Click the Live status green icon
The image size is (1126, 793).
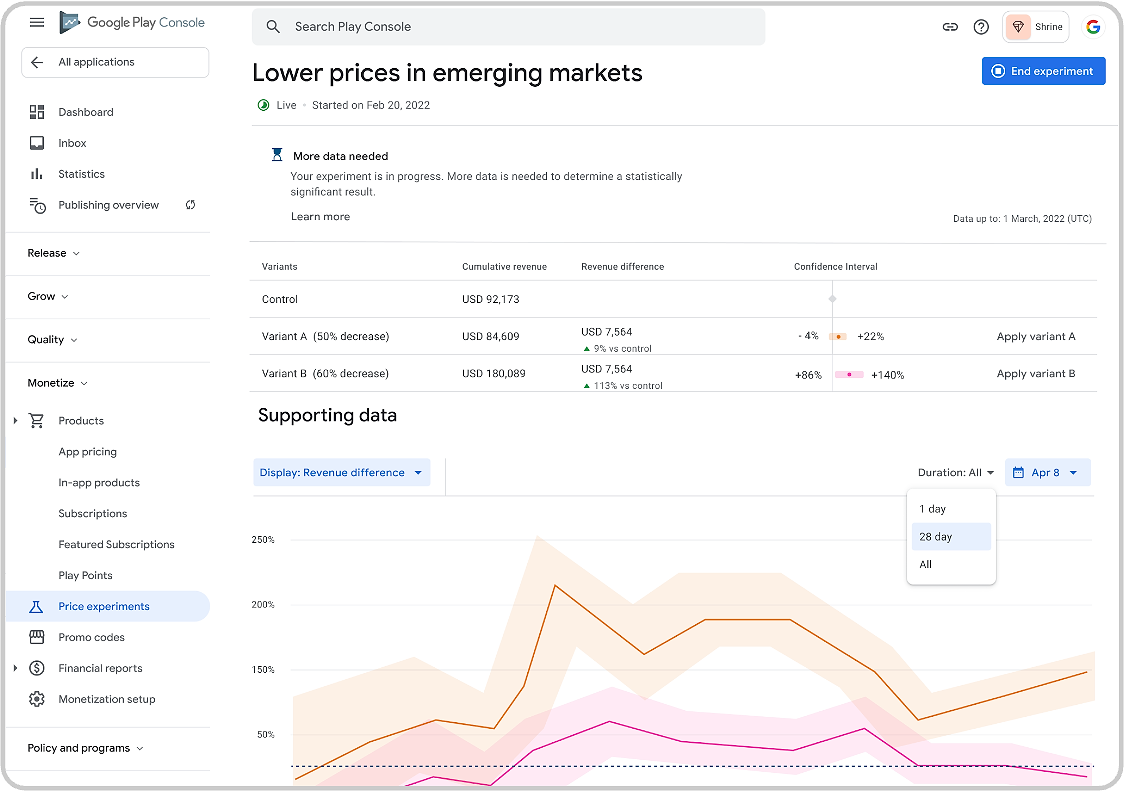264,105
